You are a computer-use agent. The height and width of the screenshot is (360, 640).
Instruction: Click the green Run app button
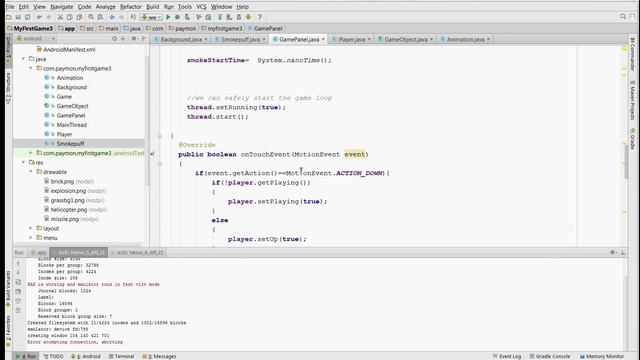point(168,17)
